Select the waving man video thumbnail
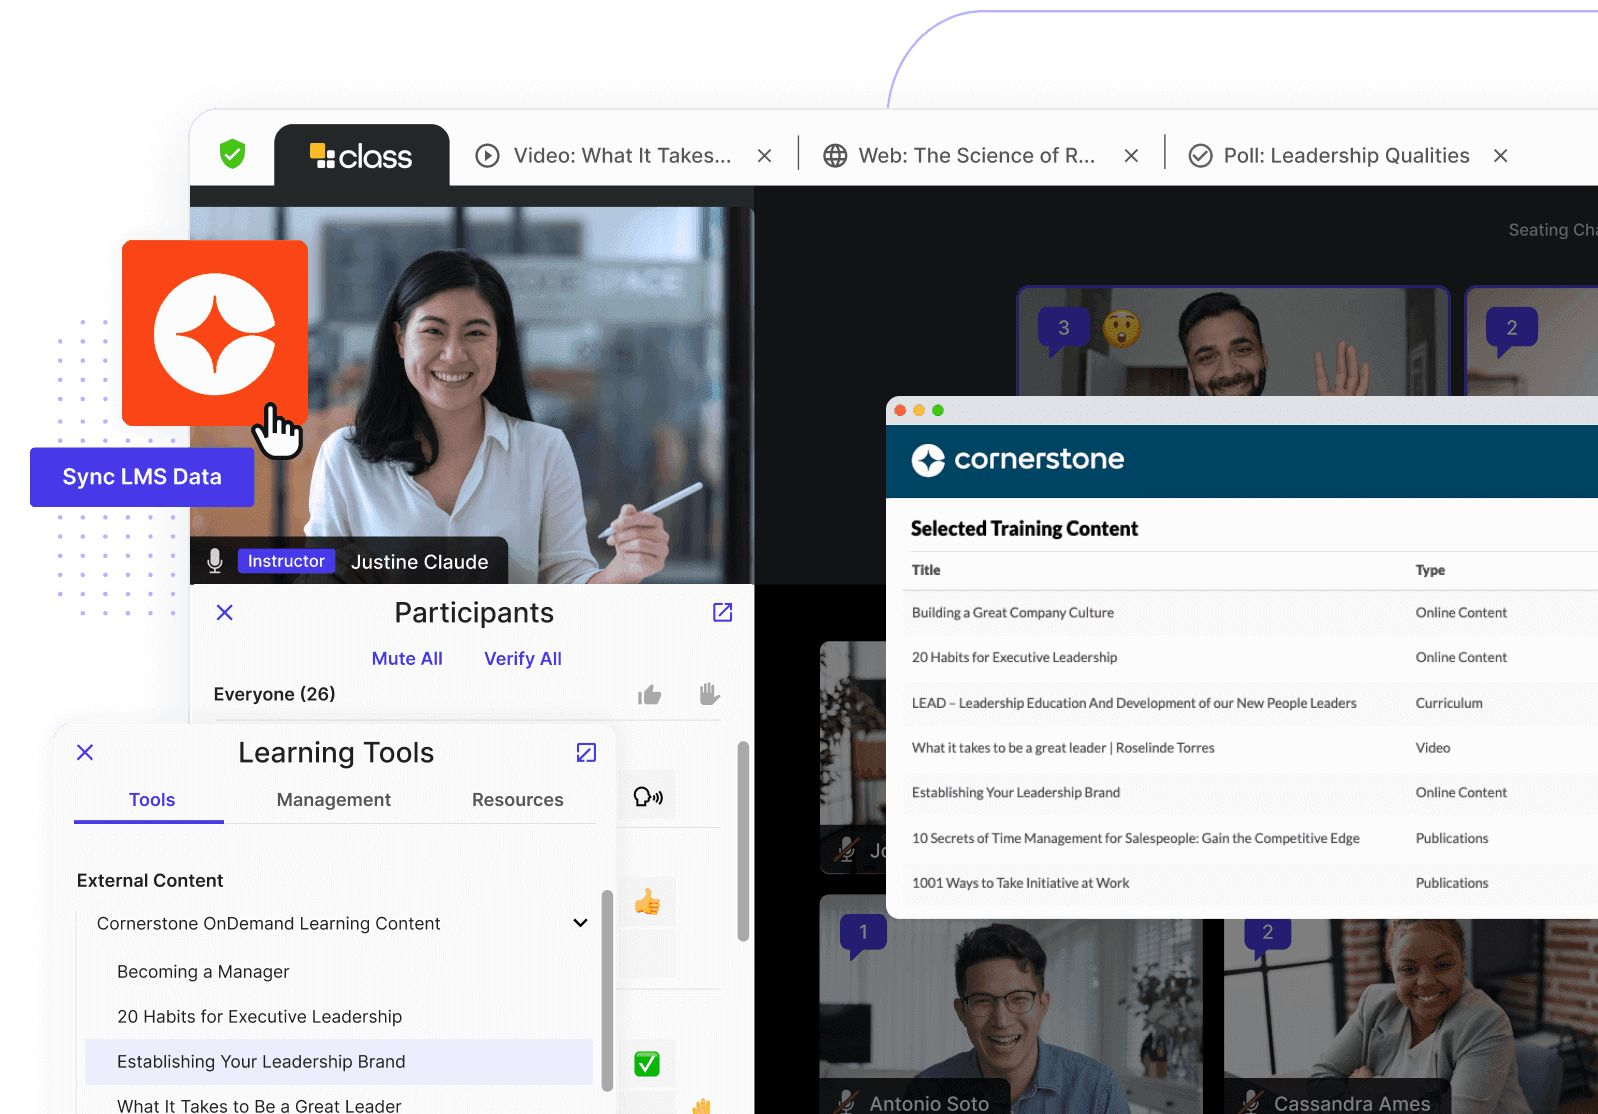This screenshot has width=1598, height=1114. tap(1233, 341)
